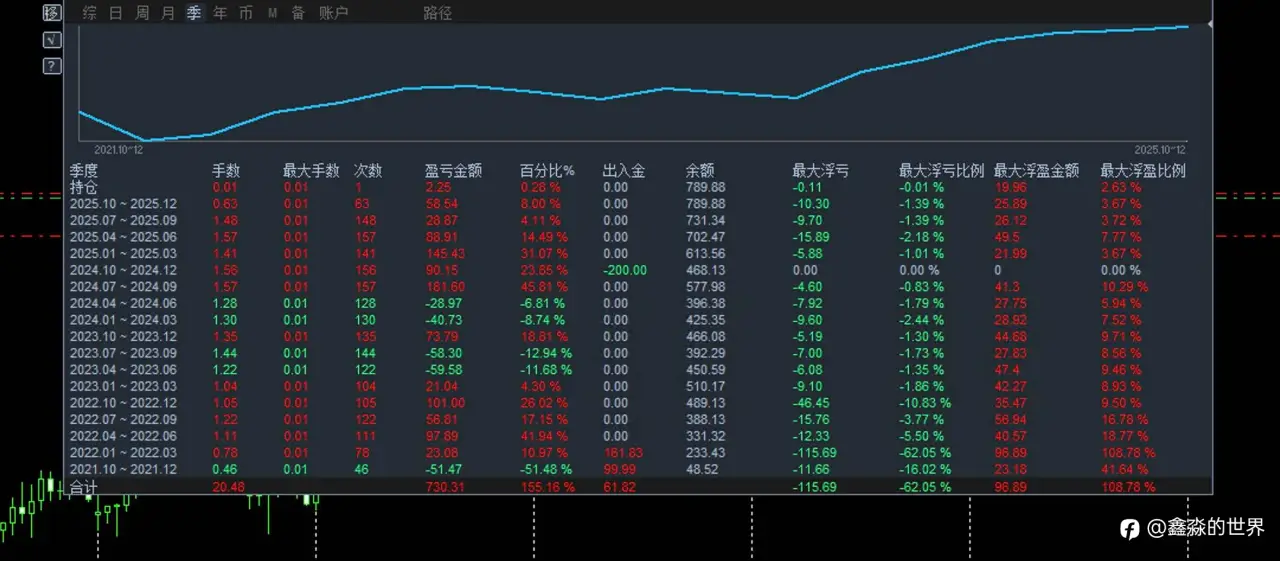
Task: Click the 合计 totals row label
Action: pyautogui.click(x=84, y=487)
